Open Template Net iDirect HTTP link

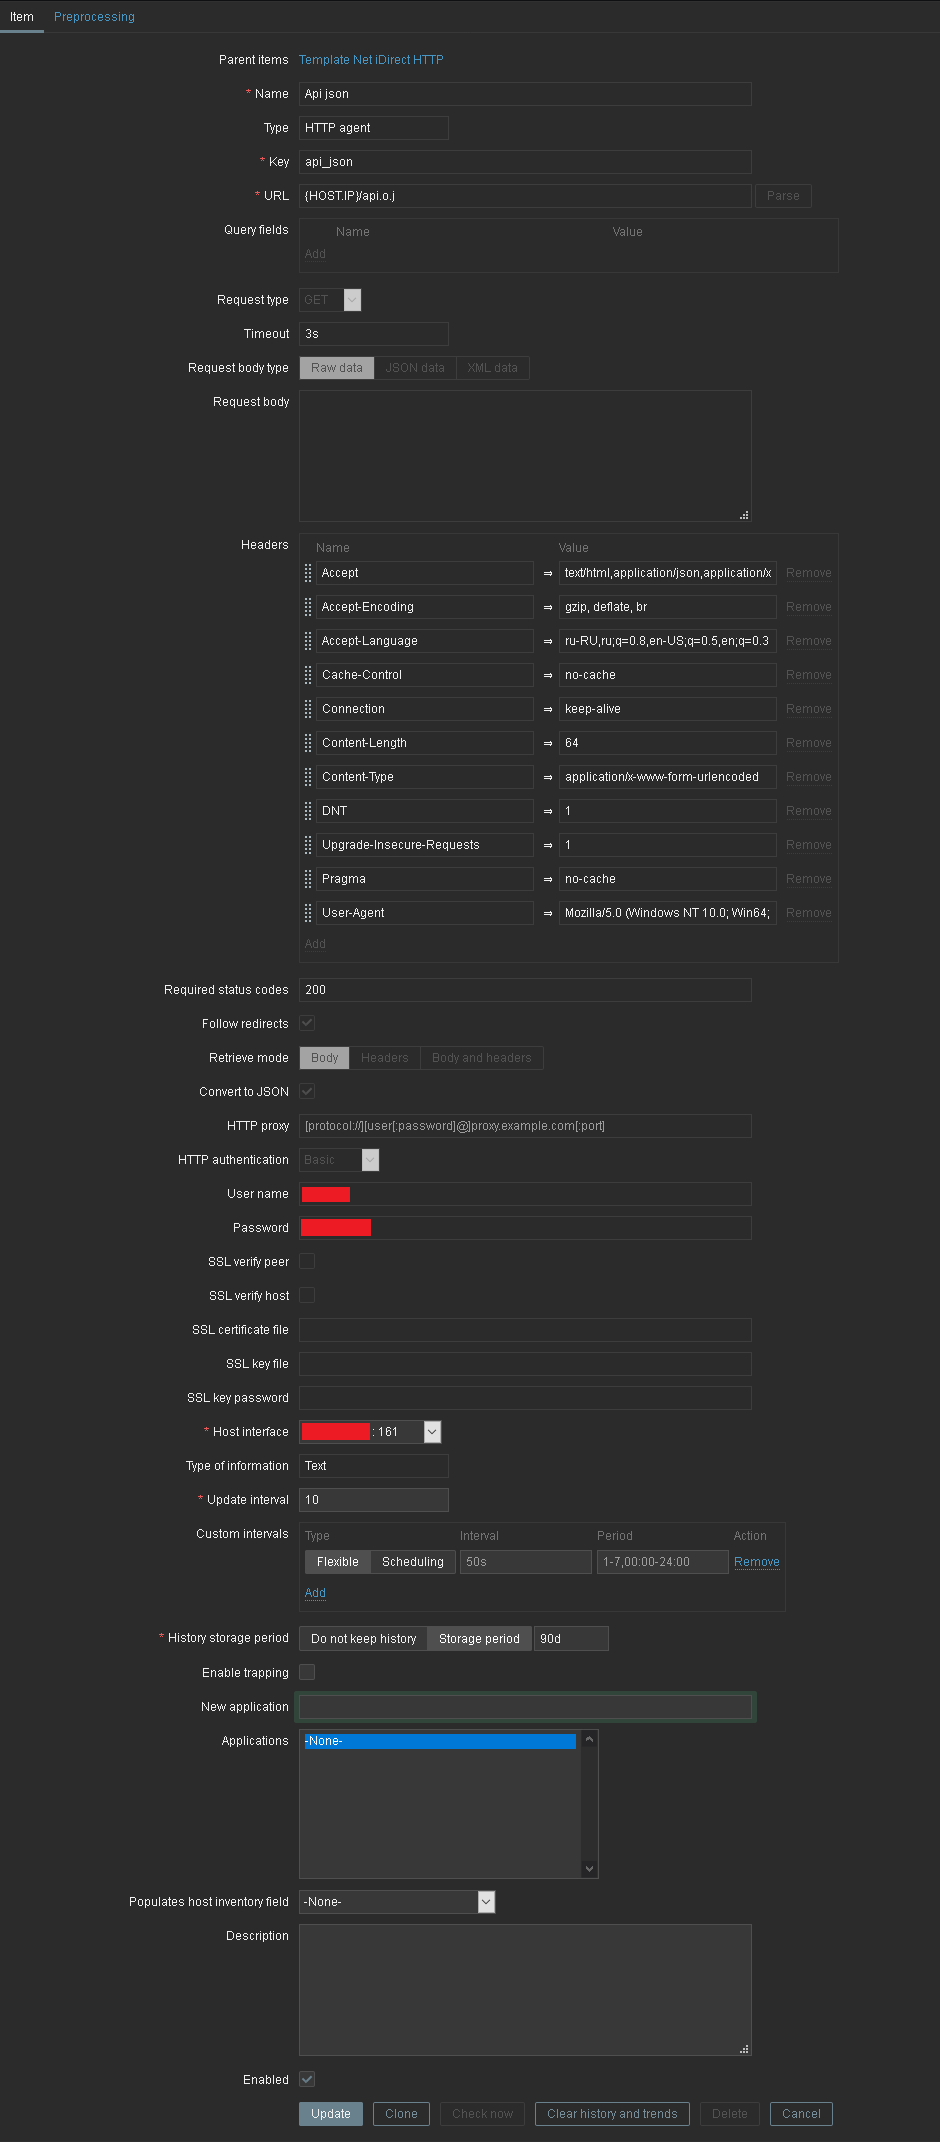point(371,60)
